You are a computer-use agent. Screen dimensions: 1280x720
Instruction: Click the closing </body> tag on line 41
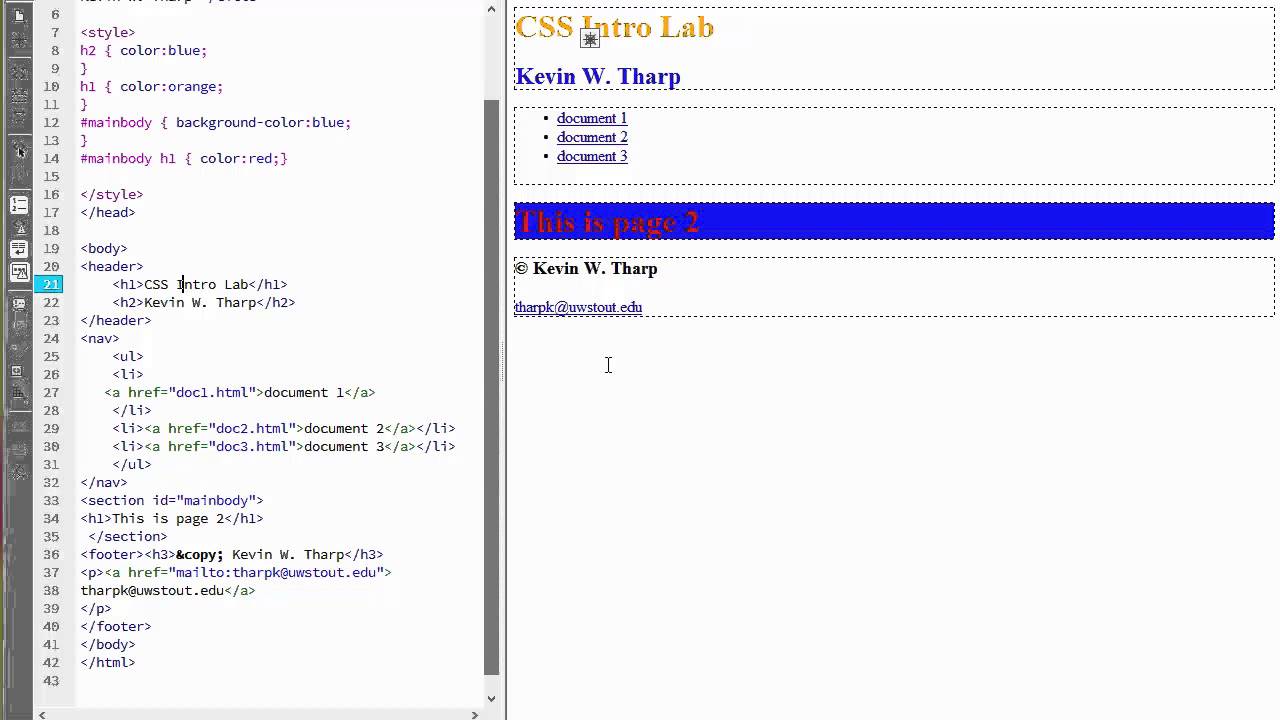pyautogui.click(x=108, y=644)
